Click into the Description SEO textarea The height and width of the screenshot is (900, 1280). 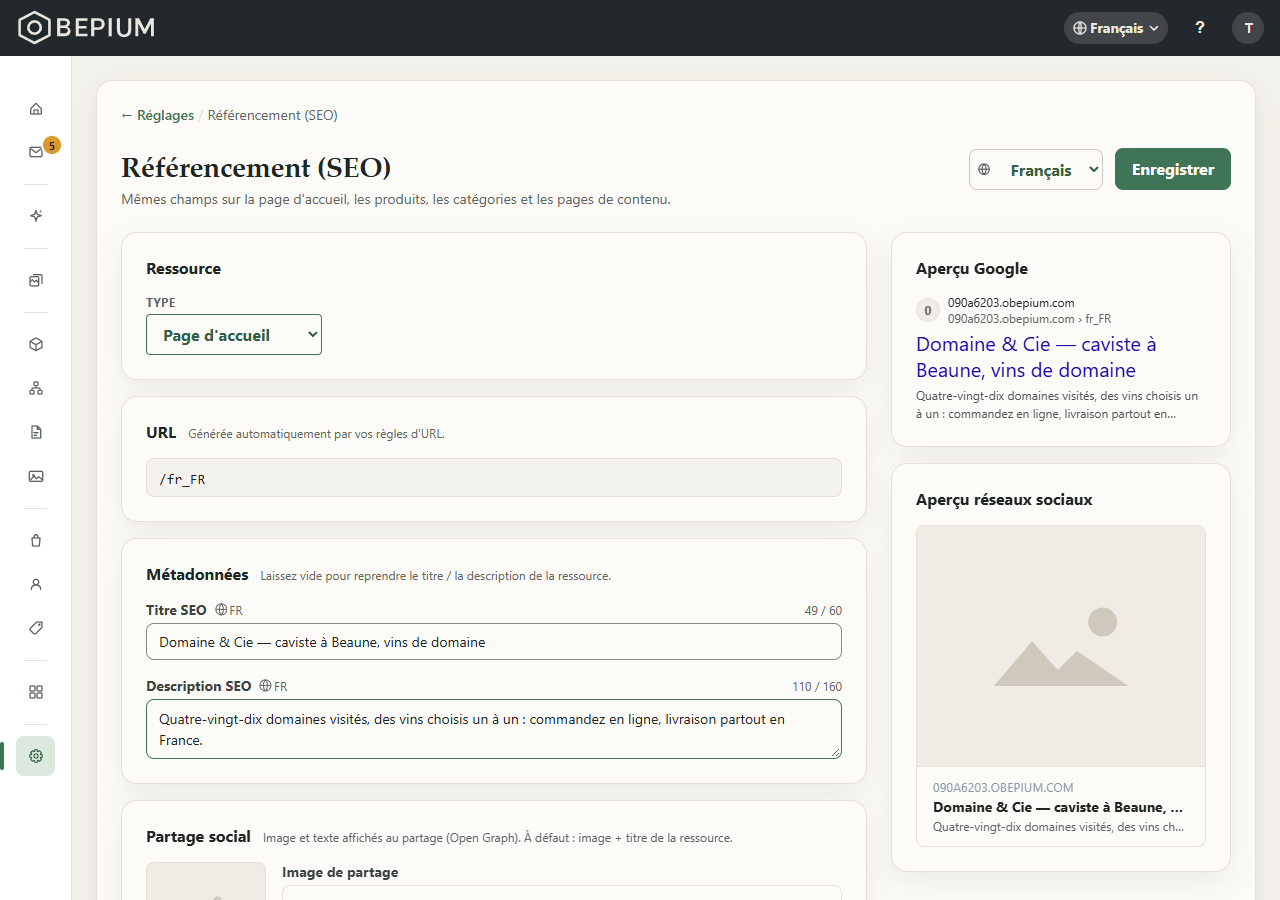pos(494,729)
